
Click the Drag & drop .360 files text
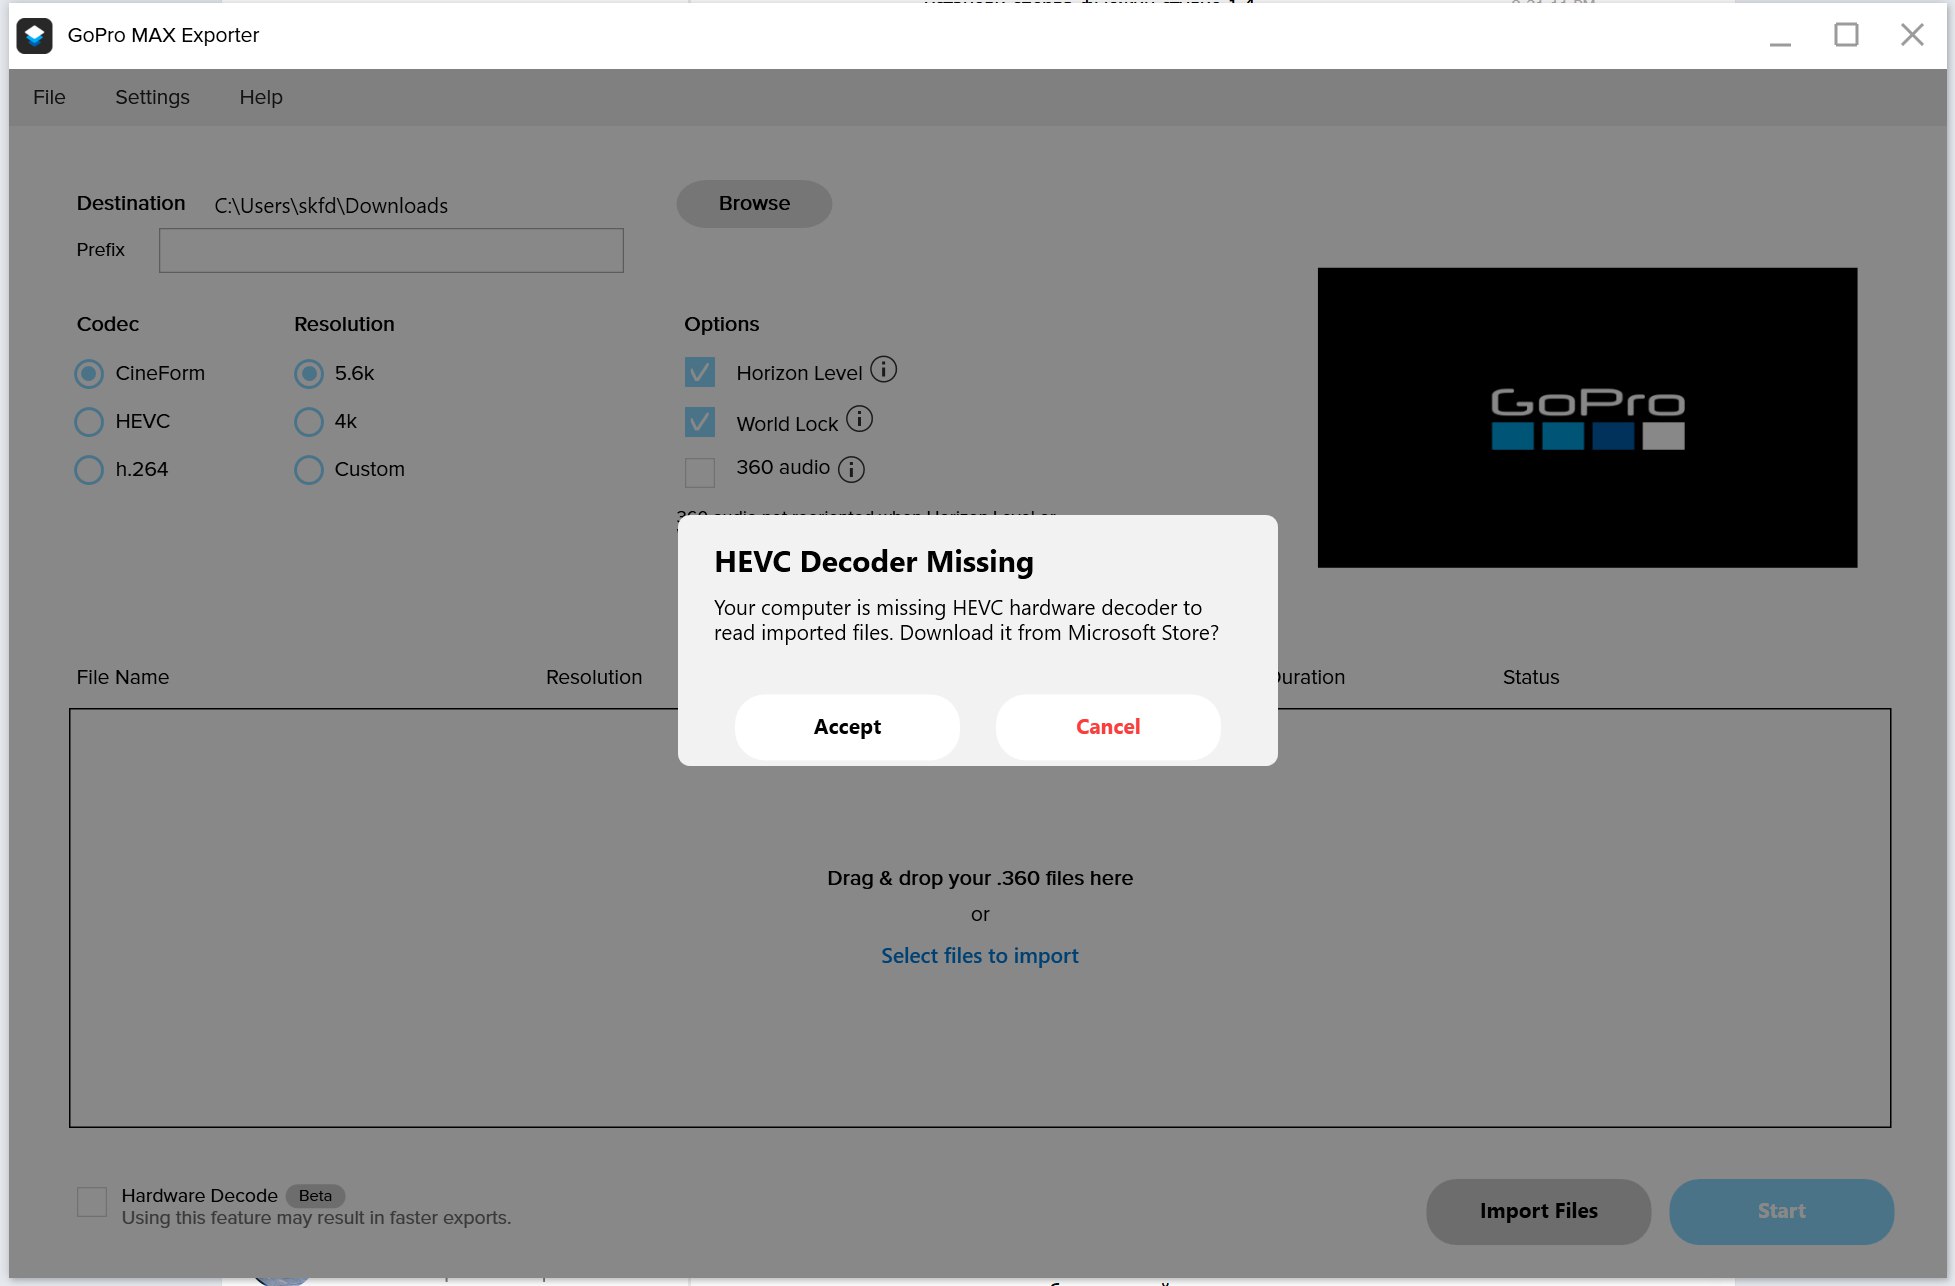tap(980, 878)
